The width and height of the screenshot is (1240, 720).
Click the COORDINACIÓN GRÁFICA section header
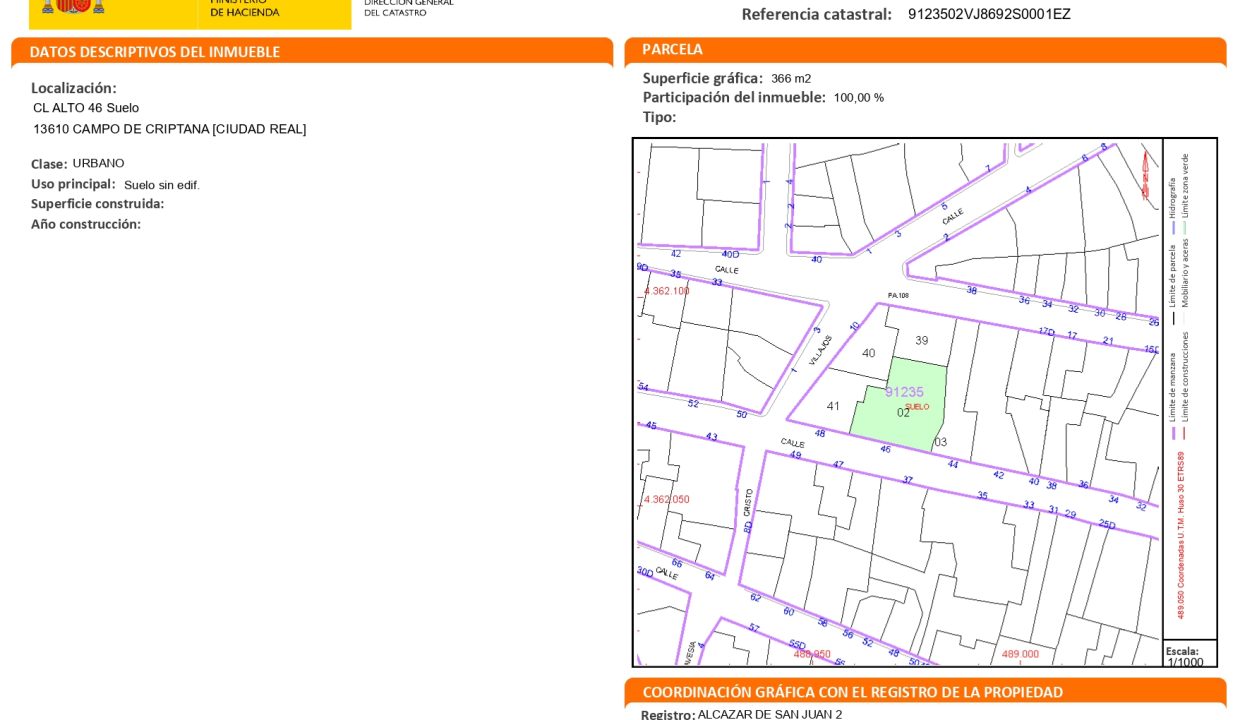(852, 692)
